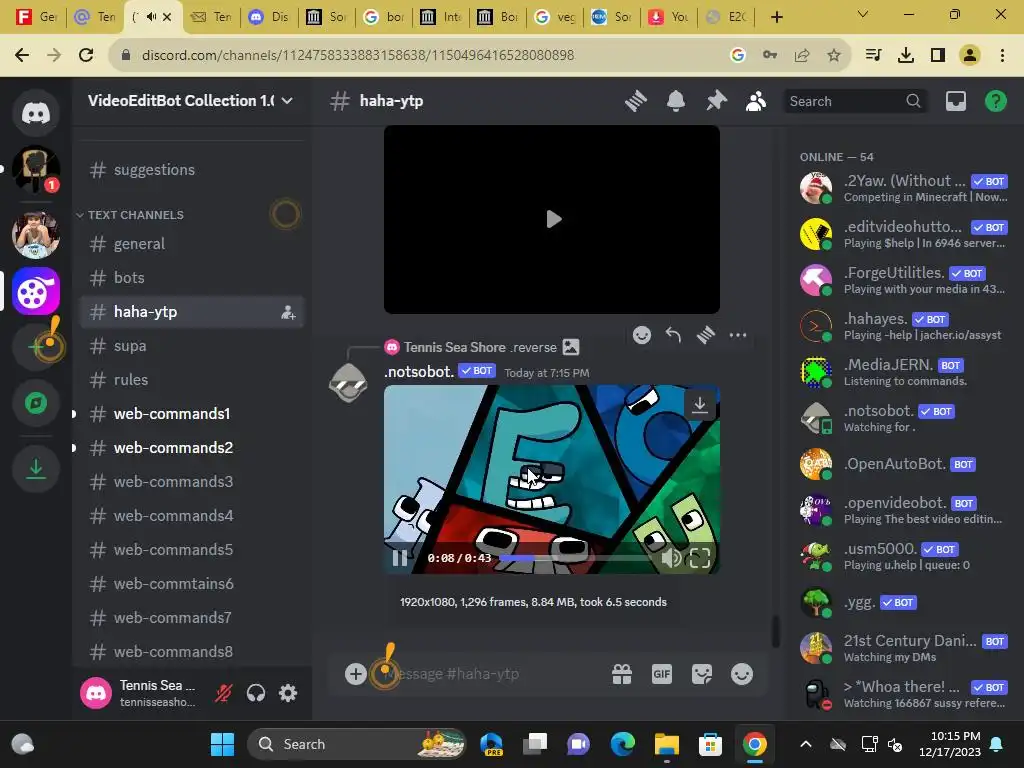Open Chrome downloads icon

(906, 55)
